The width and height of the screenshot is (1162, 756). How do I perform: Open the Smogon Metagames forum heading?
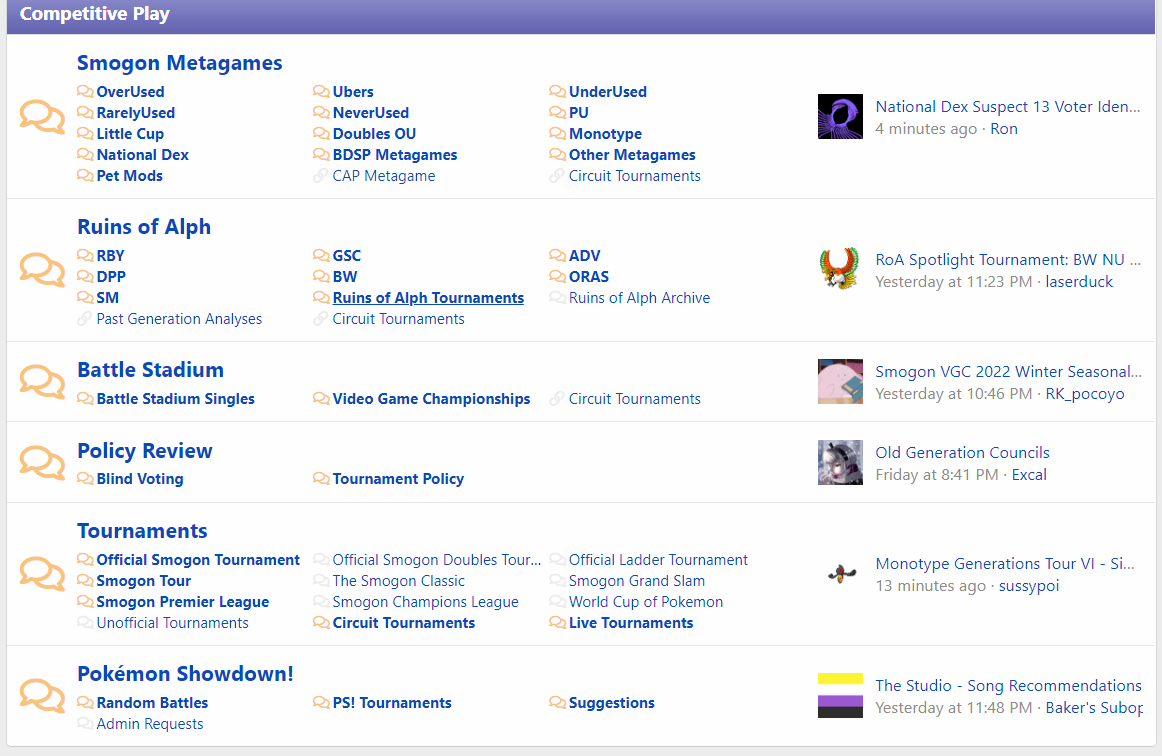click(179, 63)
